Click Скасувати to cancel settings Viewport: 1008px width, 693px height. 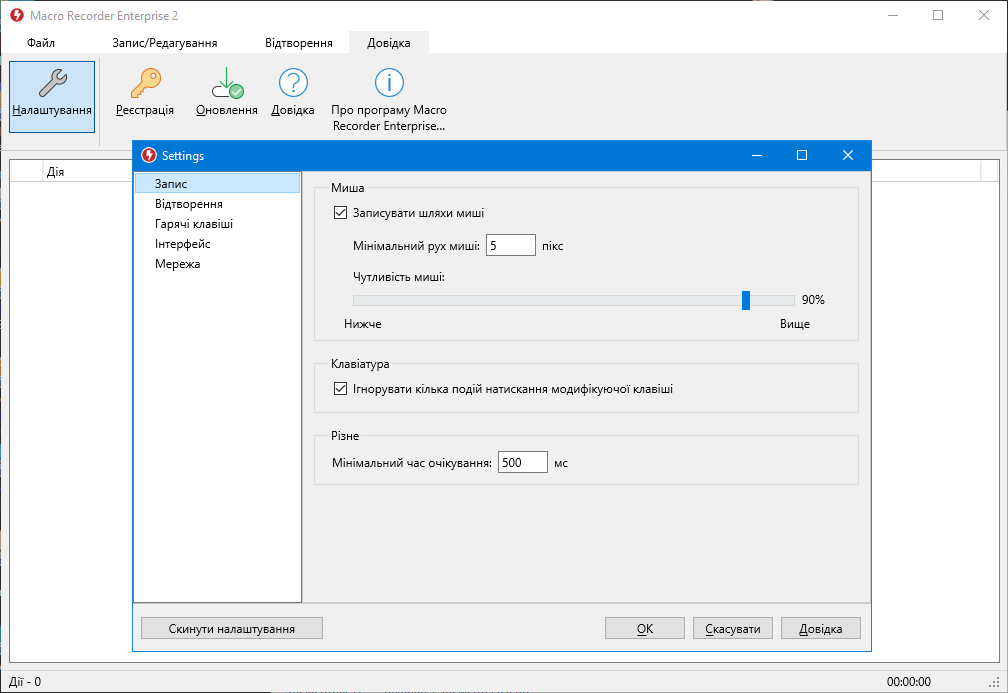(733, 629)
